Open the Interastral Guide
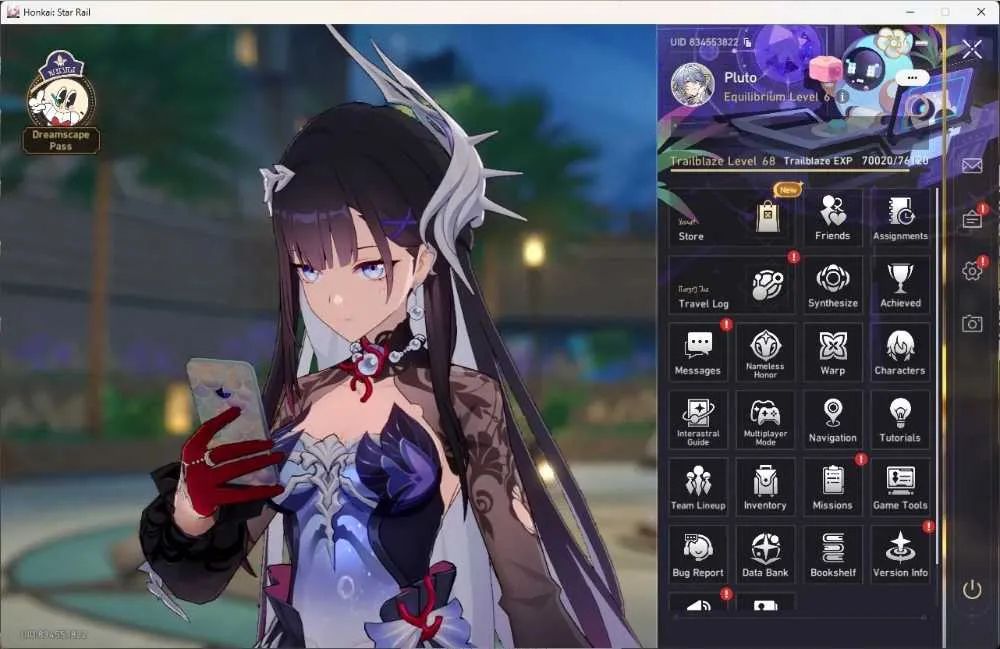Viewport: 1000px width, 649px height. coord(698,420)
